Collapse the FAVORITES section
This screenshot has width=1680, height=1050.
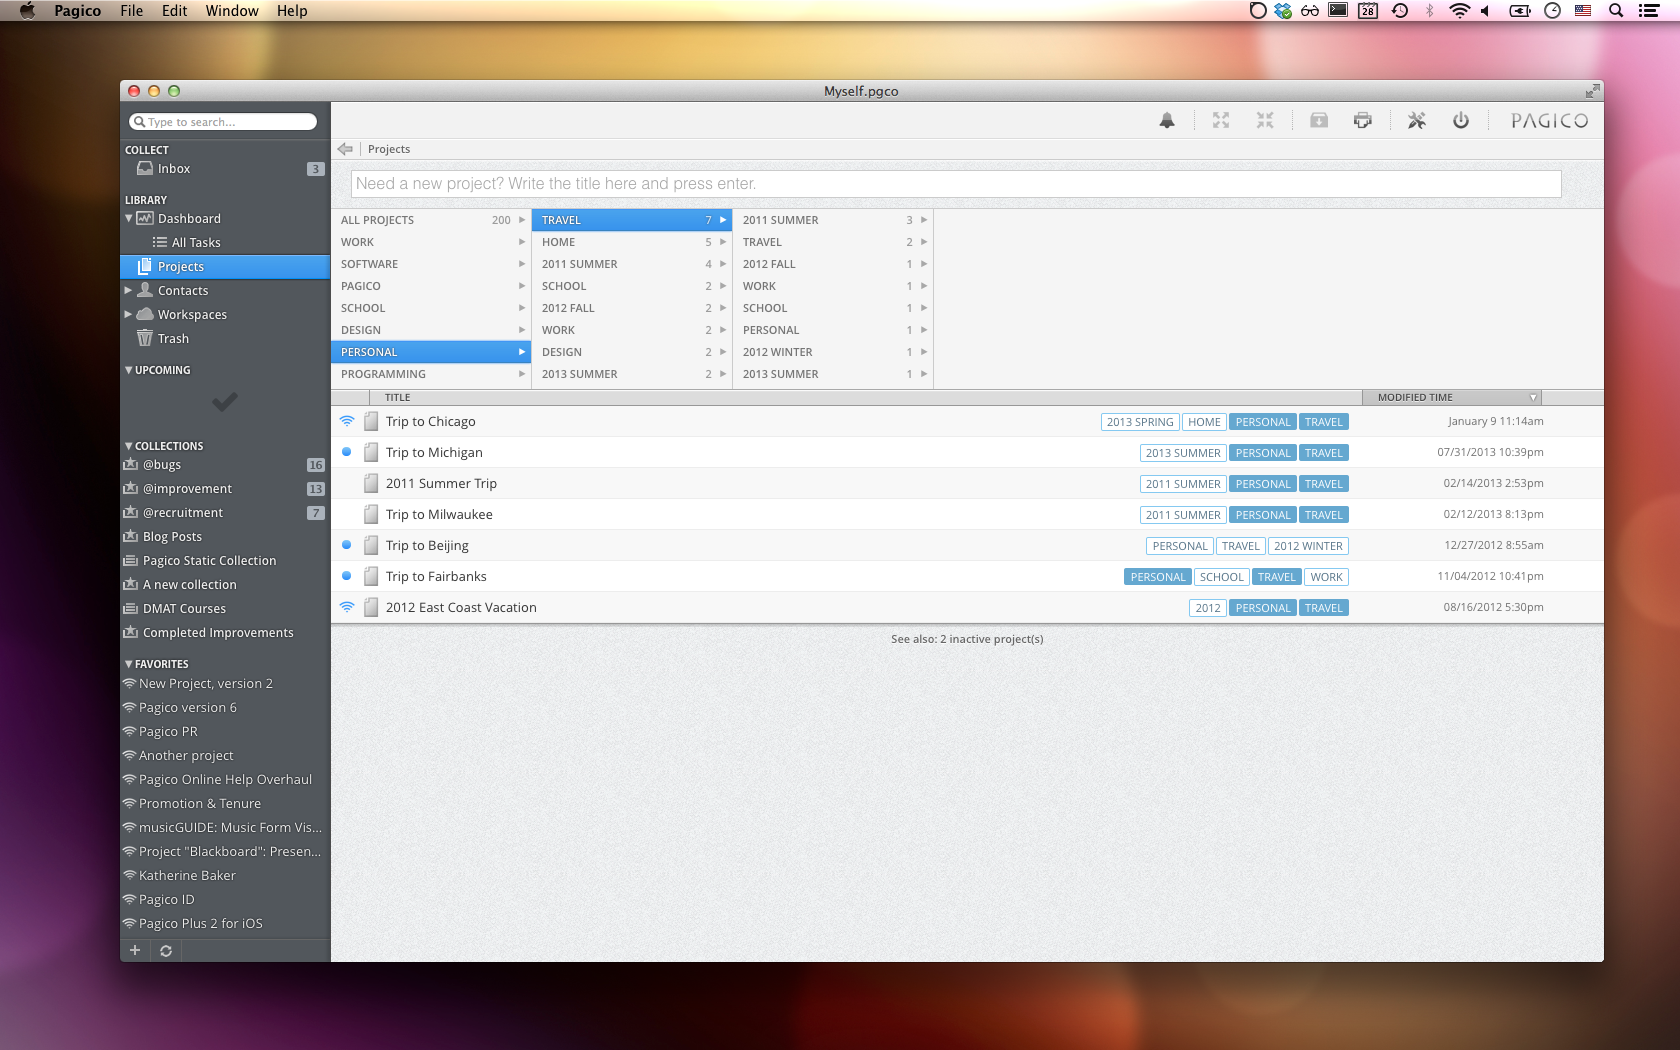point(128,664)
